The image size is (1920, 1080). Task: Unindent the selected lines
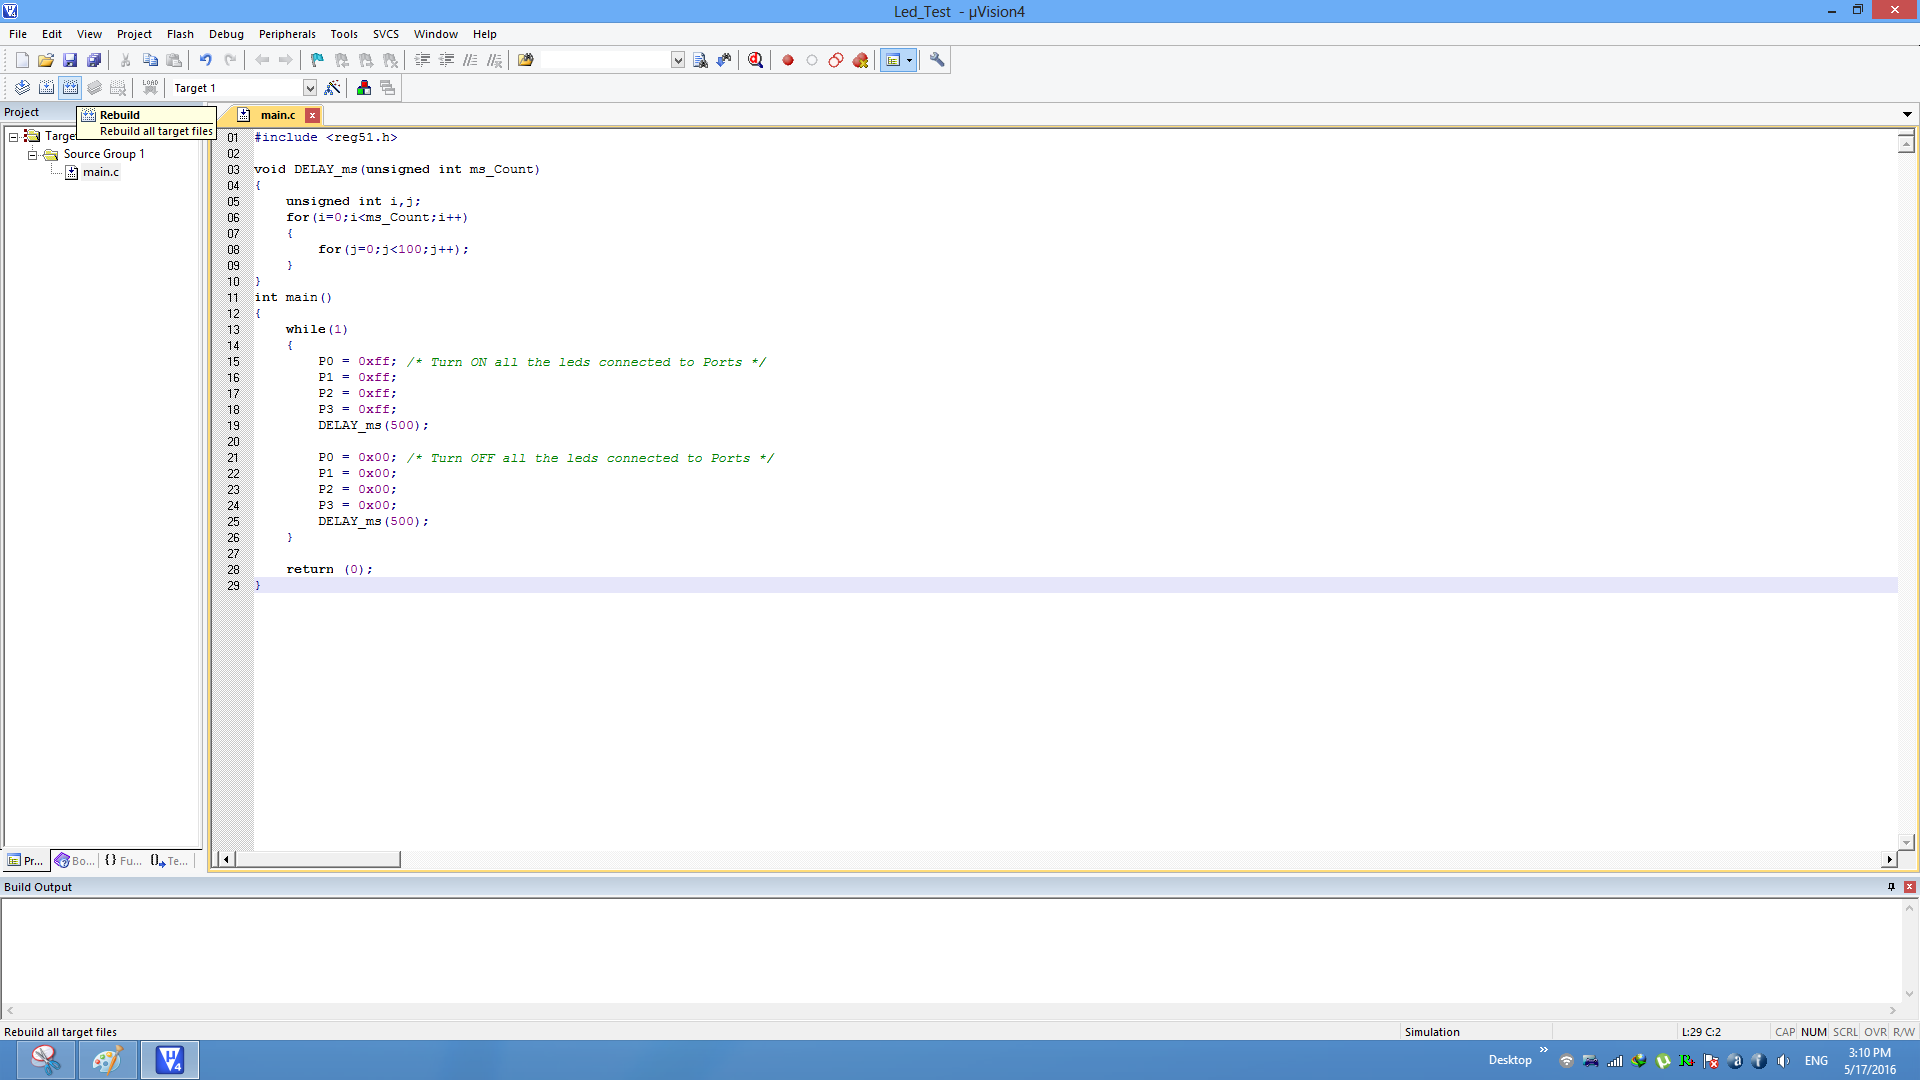pyautogui.click(x=447, y=60)
